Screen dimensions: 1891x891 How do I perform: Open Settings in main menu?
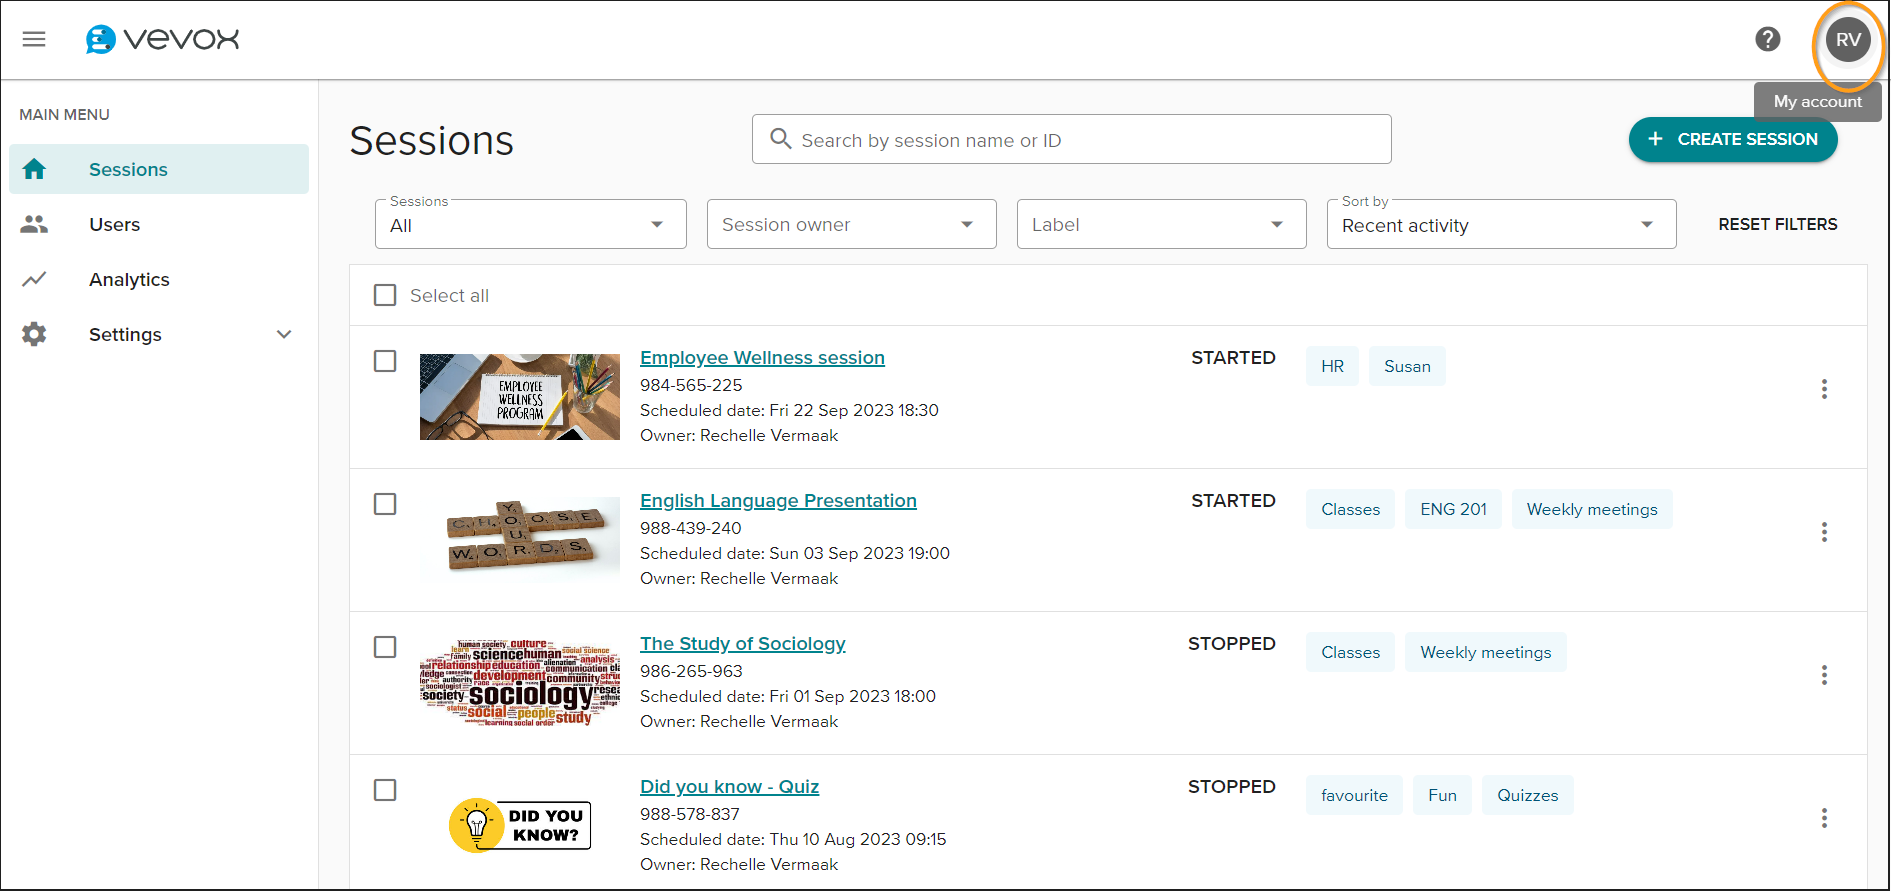click(x=159, y=334)
